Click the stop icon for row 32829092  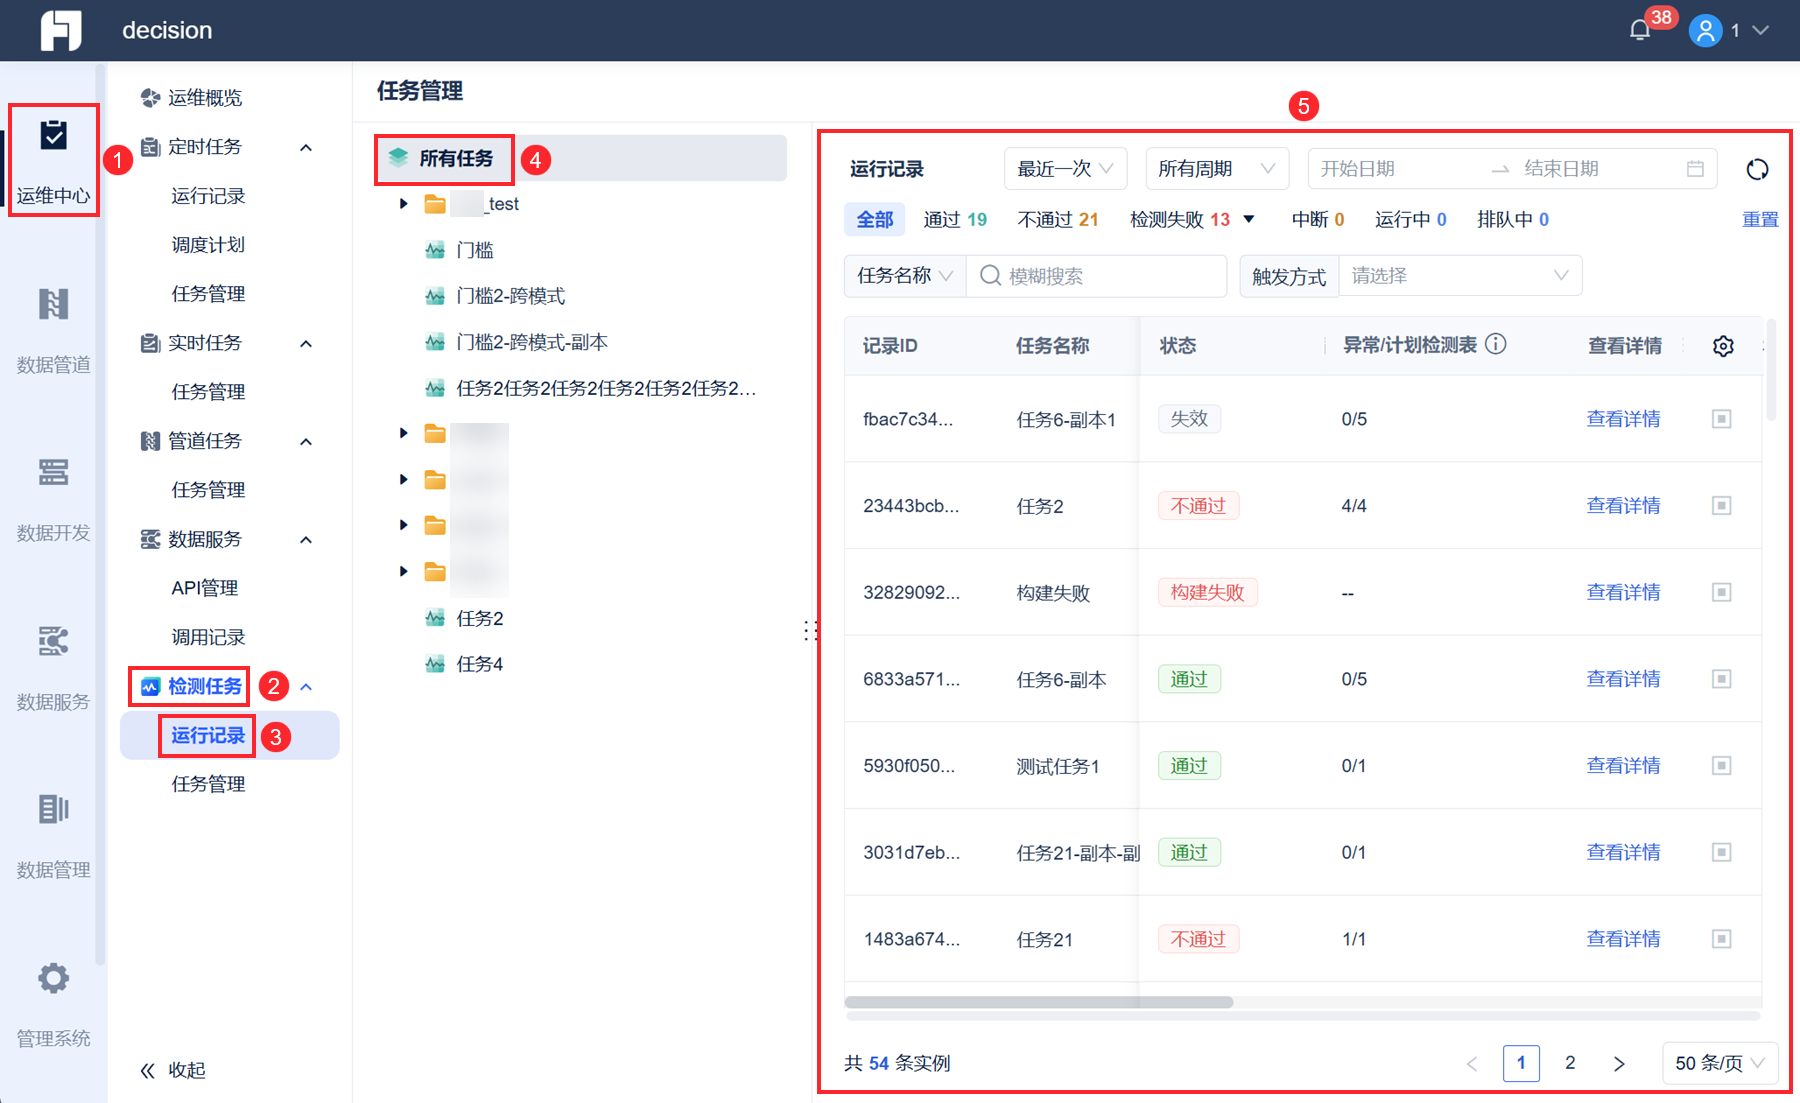(x=1721, y=592)
